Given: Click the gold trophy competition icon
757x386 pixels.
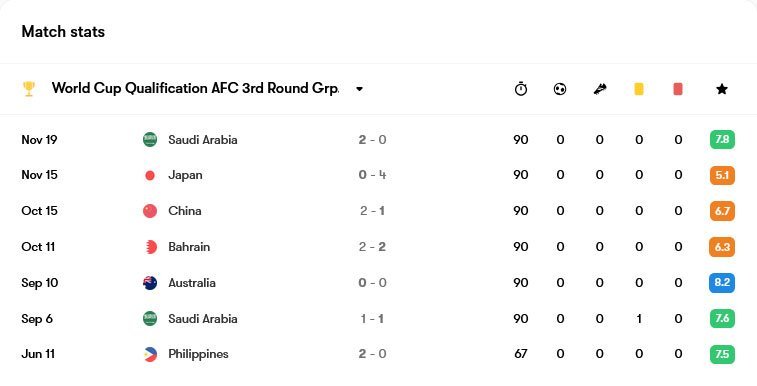Looking at the screenshot, I should click(x=29, y=89).
